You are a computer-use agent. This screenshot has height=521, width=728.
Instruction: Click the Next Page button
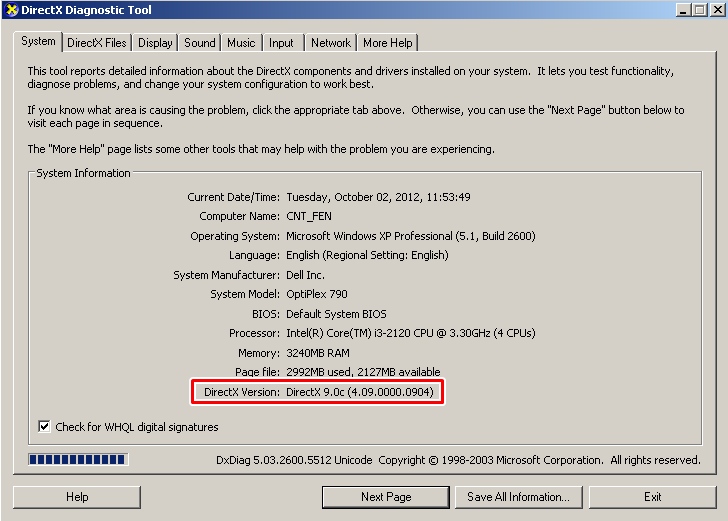click(386, 497)
